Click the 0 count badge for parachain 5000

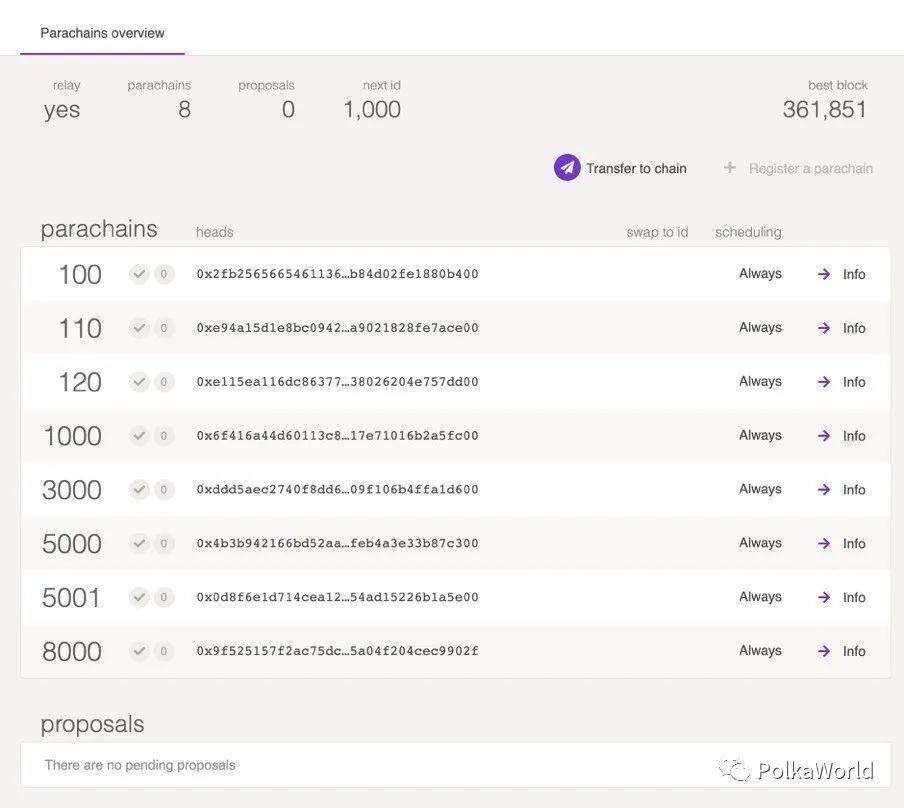coord(164,543)
